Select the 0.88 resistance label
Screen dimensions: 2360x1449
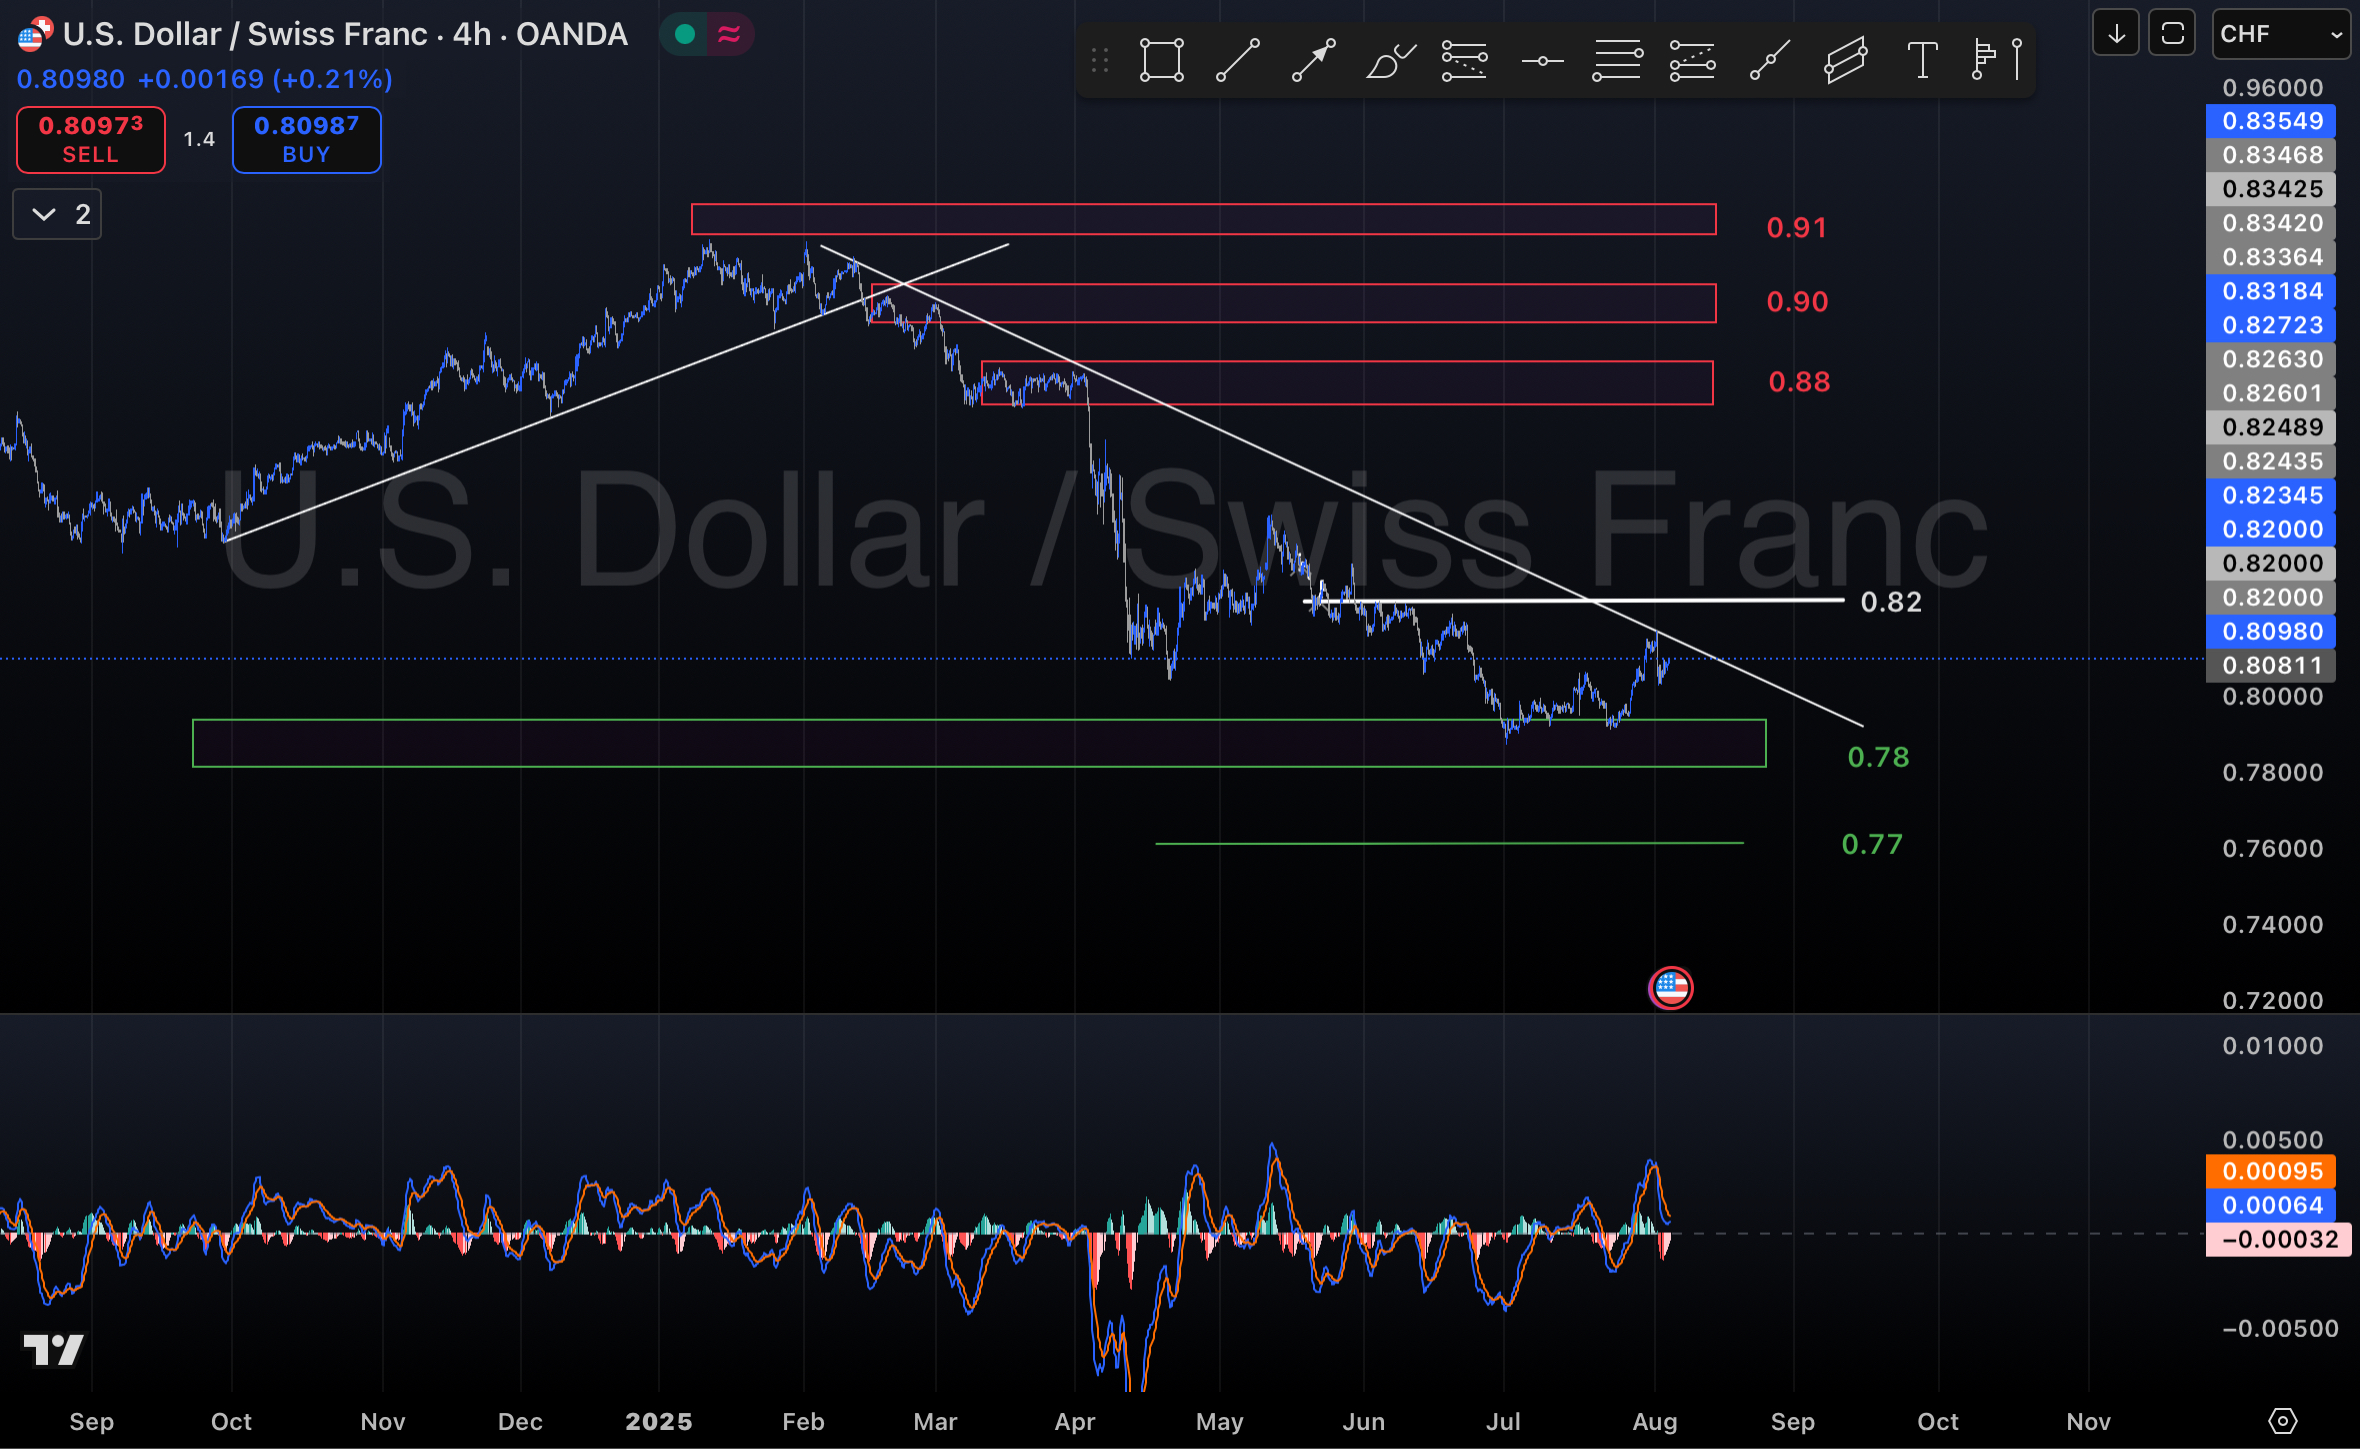[1799, 382]
